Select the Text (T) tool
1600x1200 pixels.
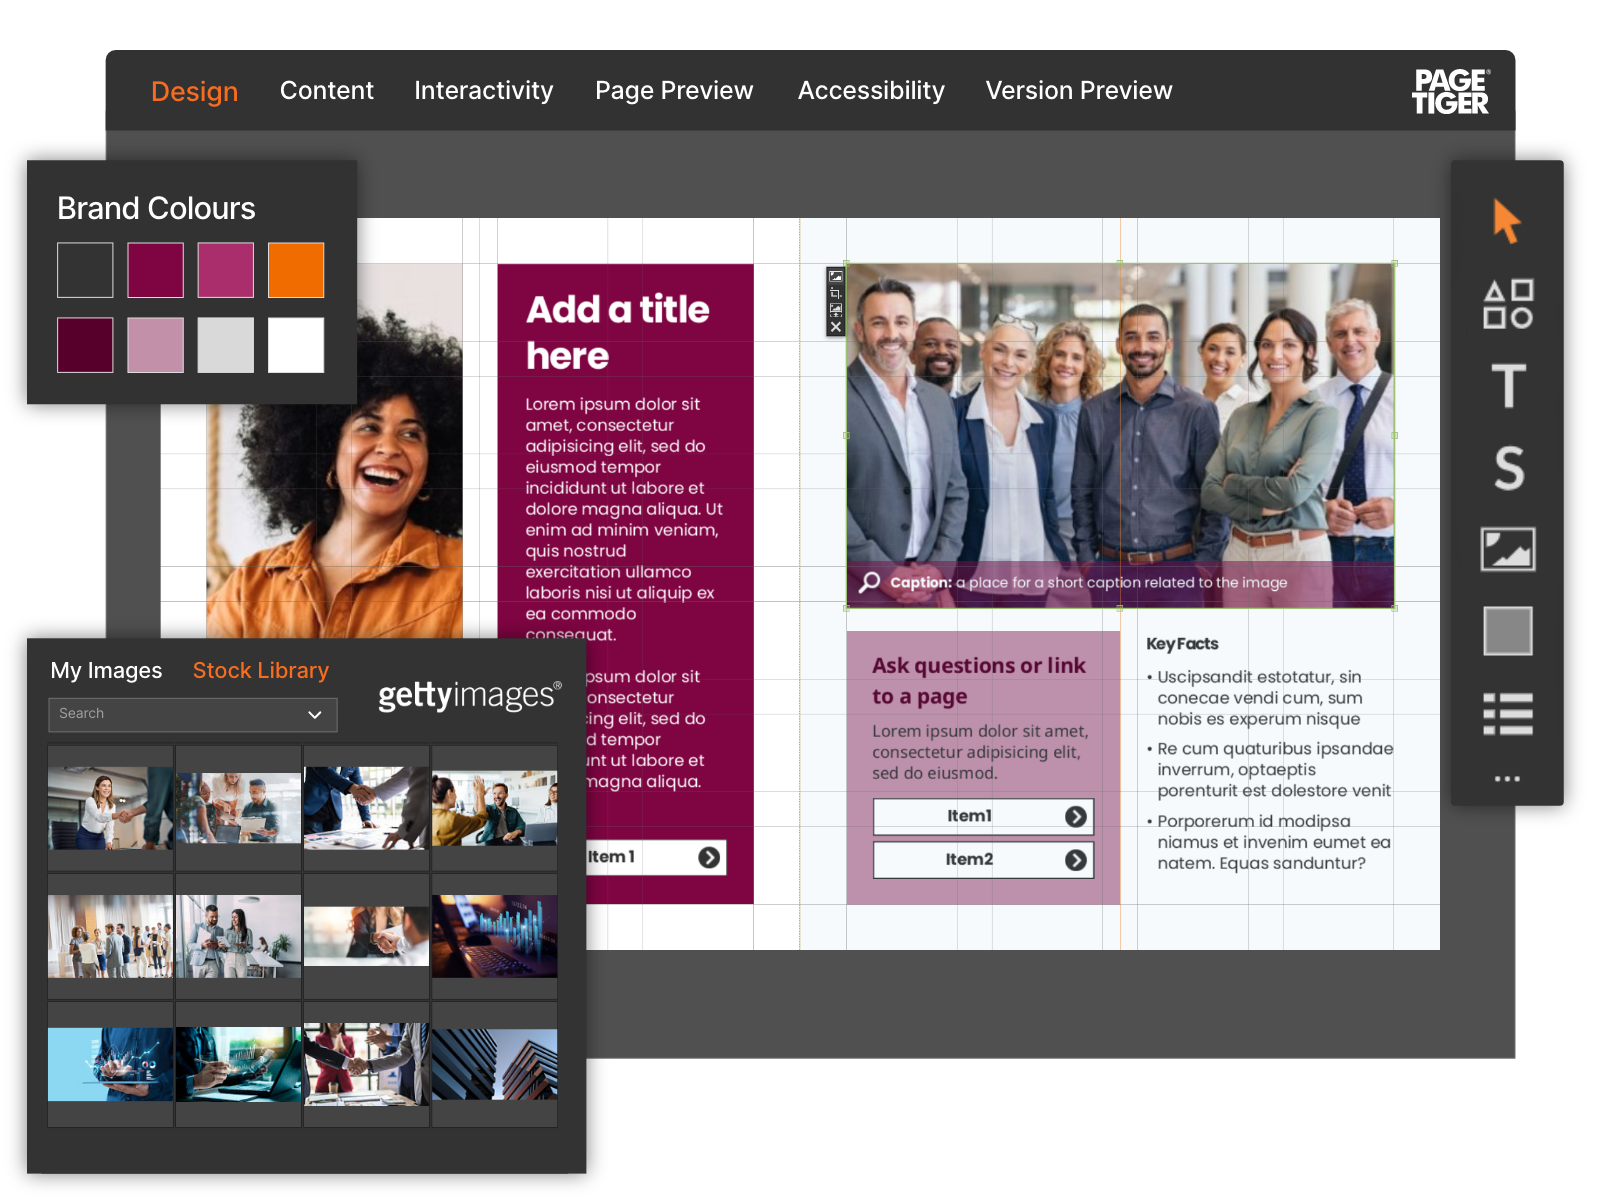(1508, 386)
